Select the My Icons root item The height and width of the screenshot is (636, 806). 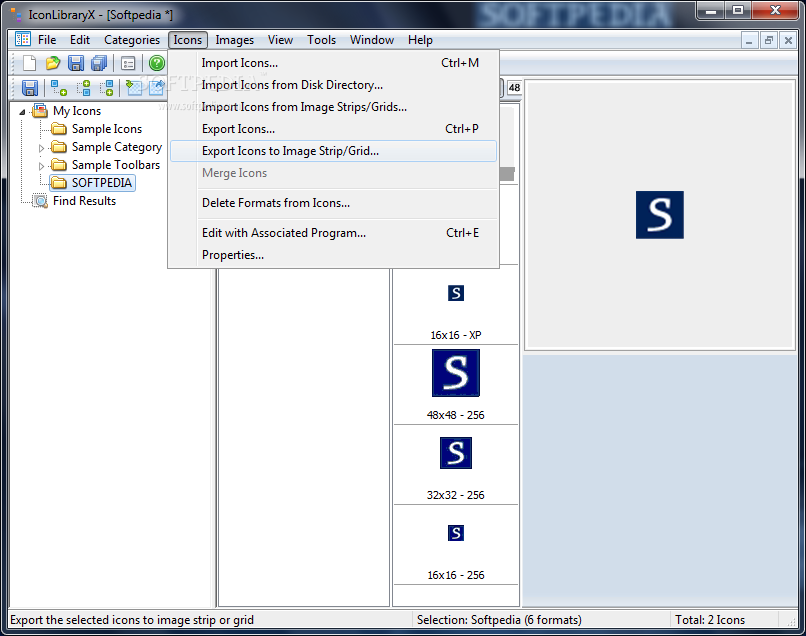tap(77, 111)
